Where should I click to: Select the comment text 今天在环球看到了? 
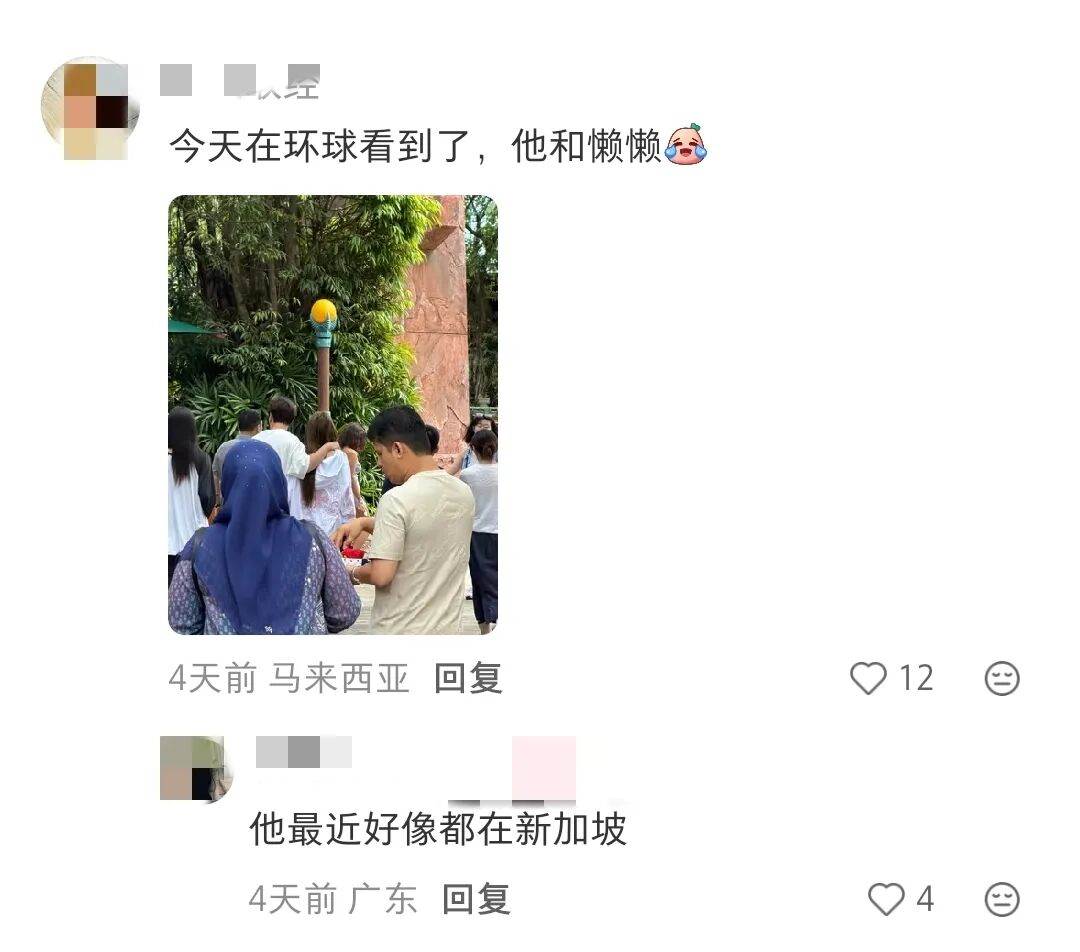(320, 146)
